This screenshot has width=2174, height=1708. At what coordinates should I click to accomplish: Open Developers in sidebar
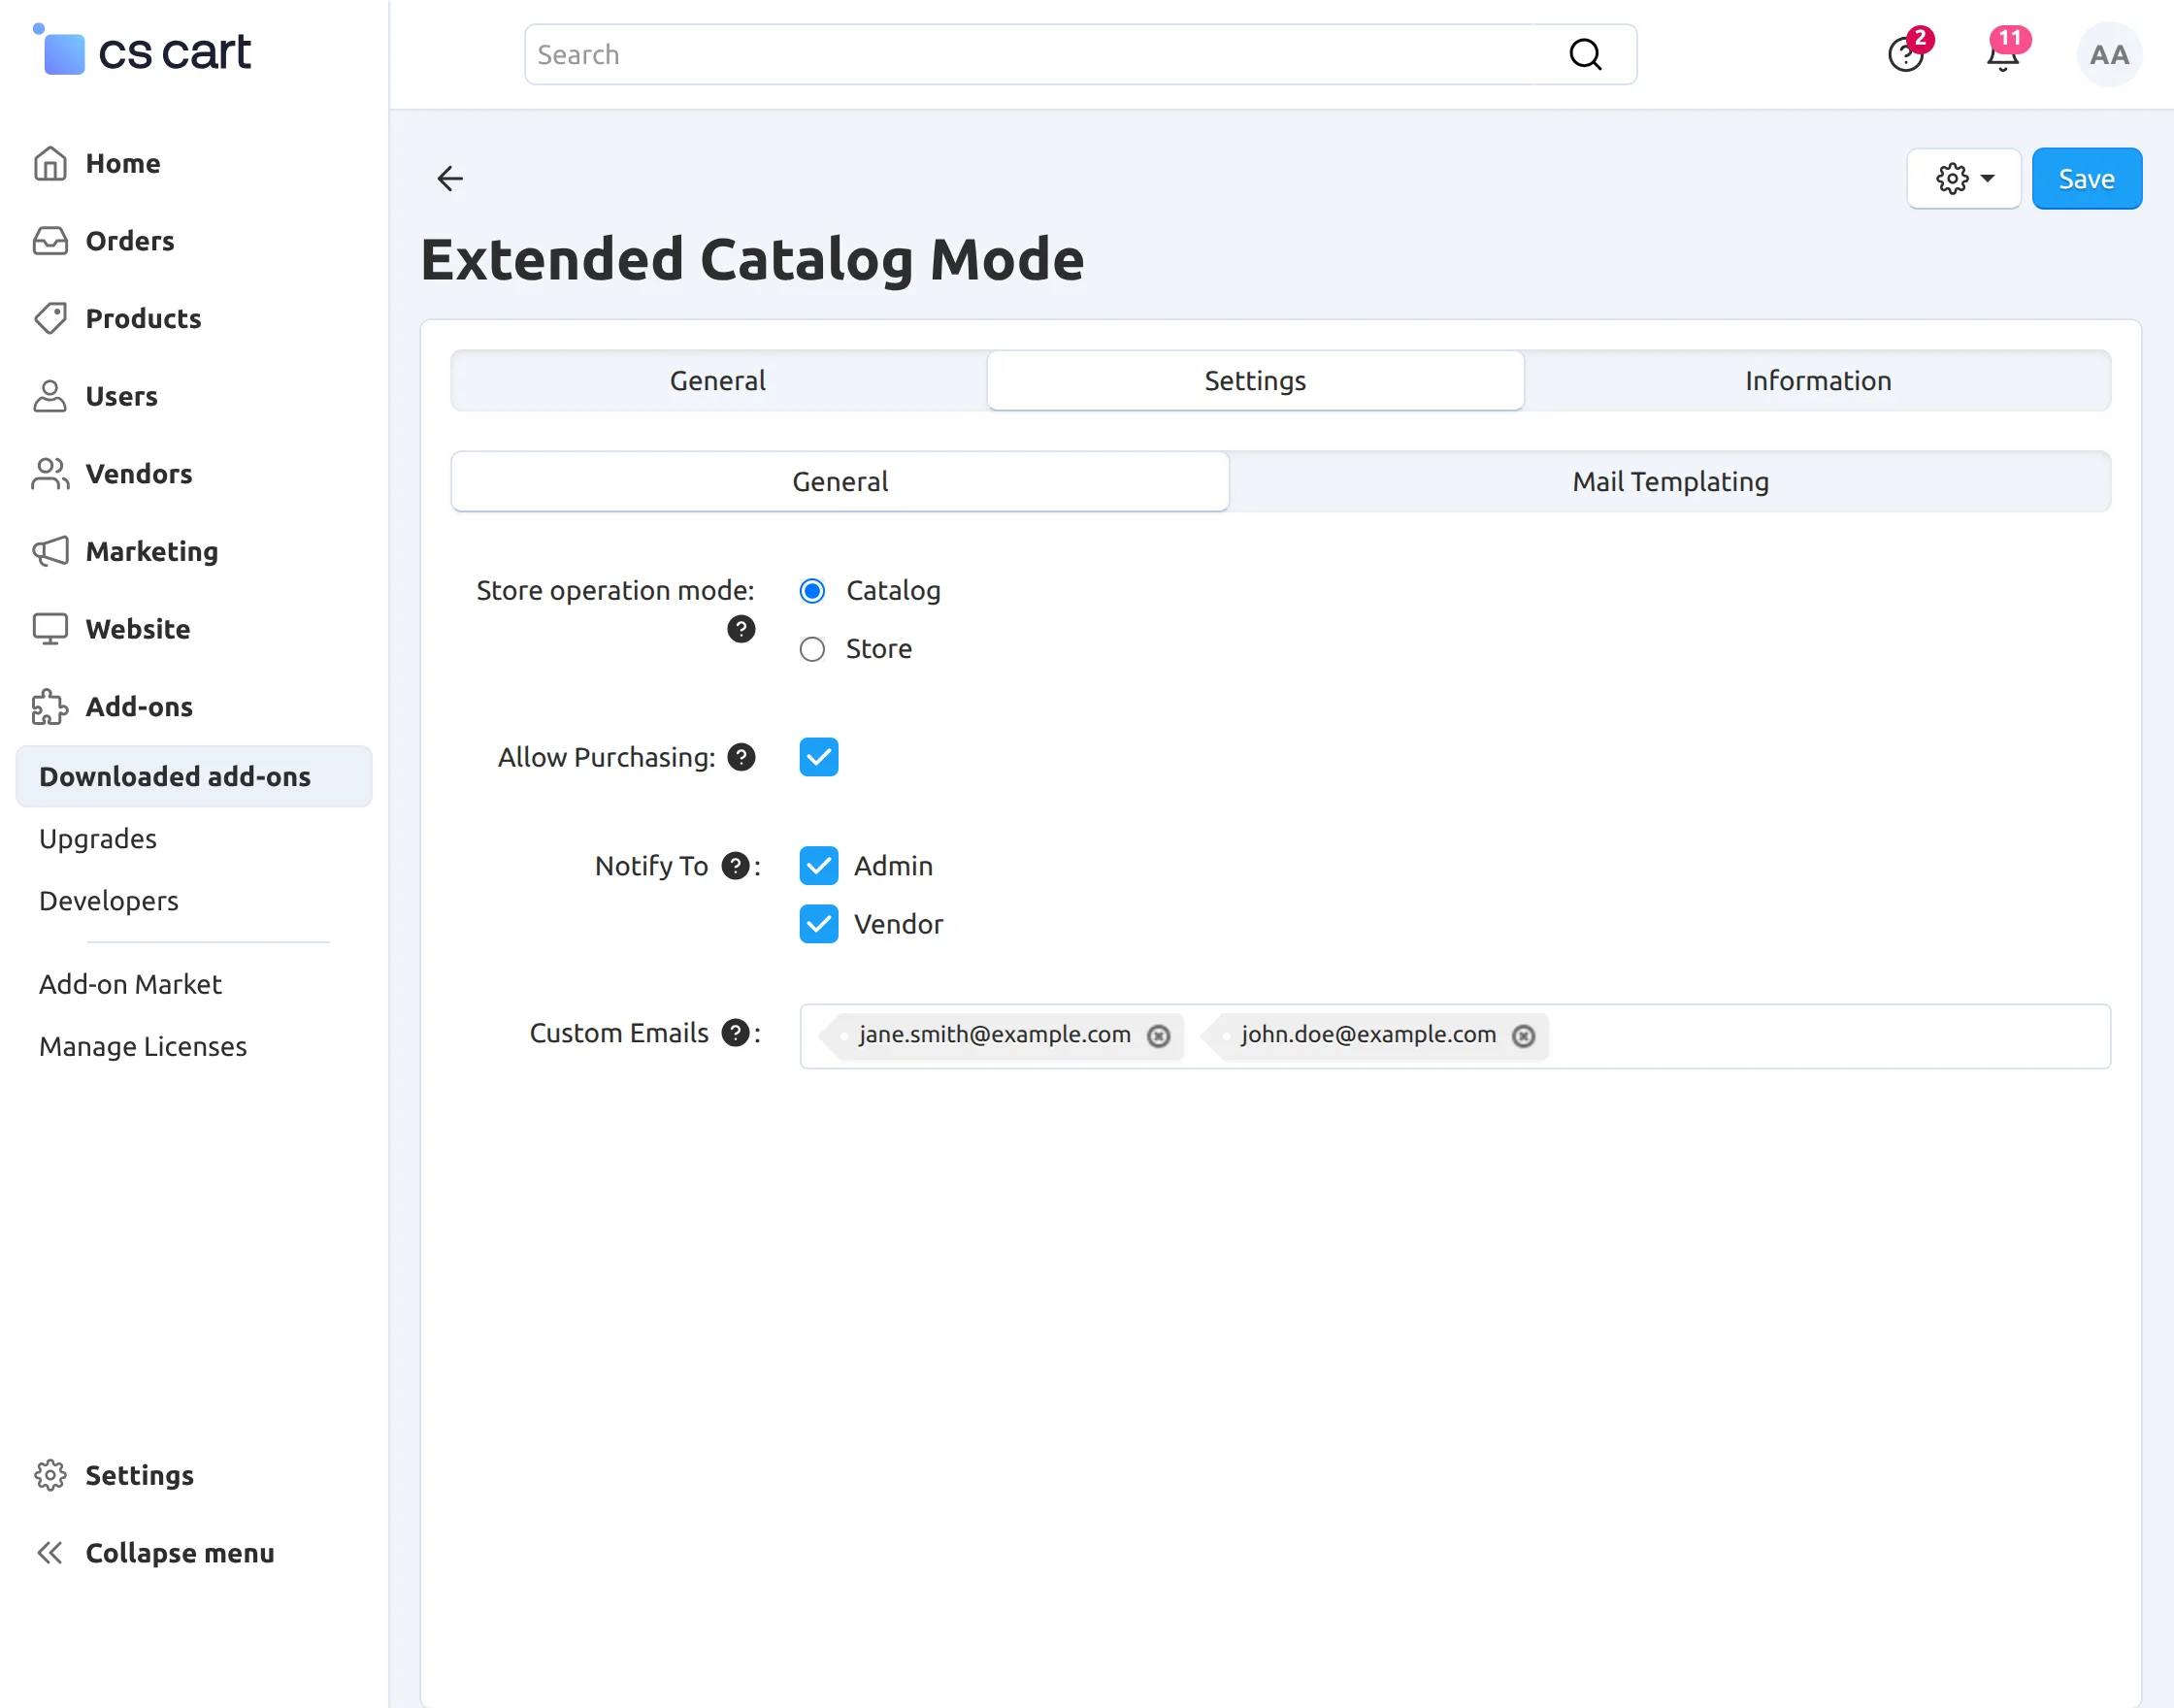click(108, 900)
